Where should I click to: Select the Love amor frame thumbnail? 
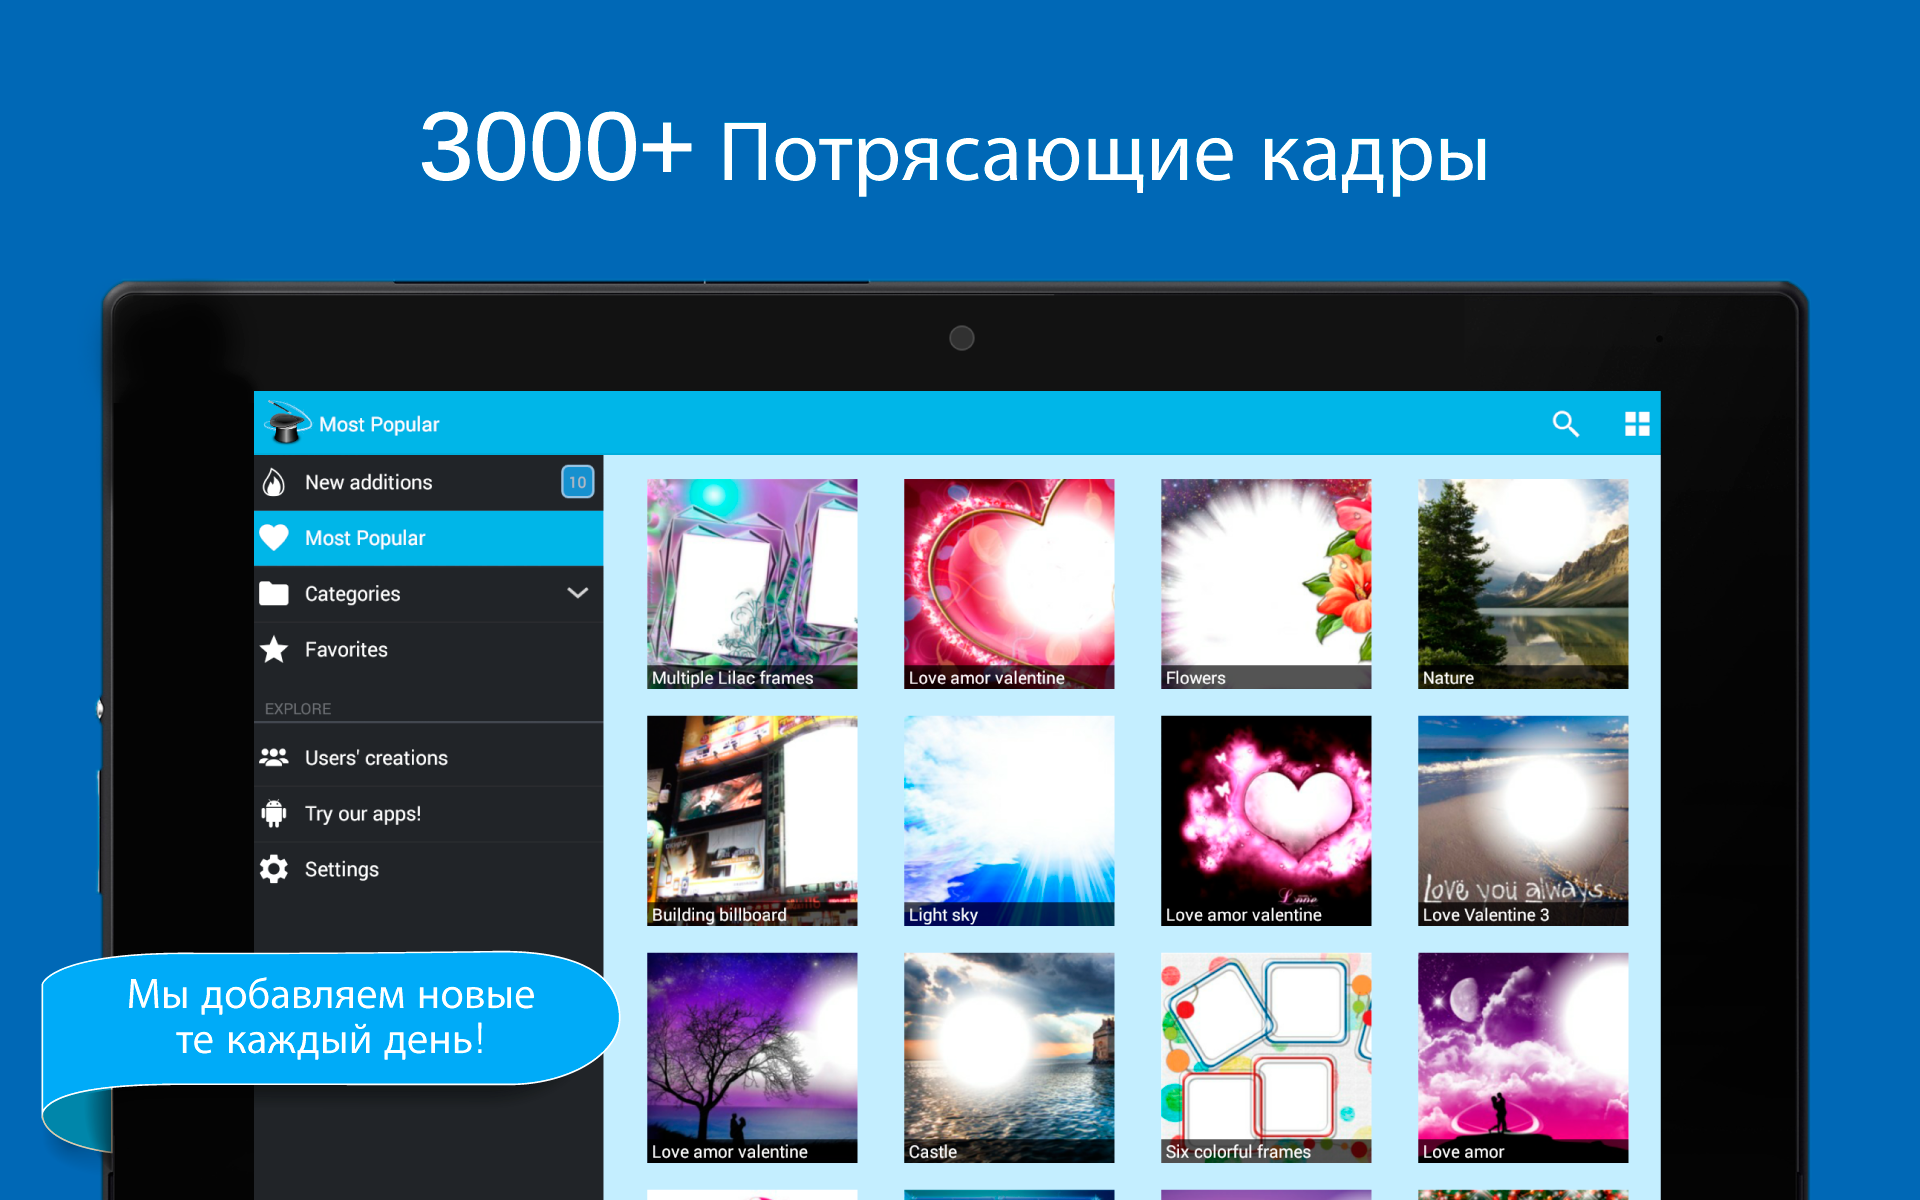(x=1523, y=1058)
